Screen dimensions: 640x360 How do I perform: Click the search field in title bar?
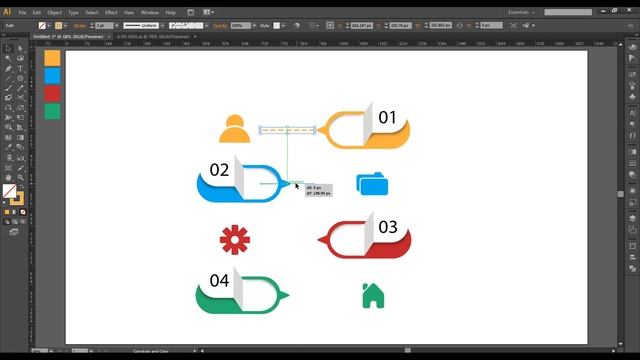pos(568,12)
